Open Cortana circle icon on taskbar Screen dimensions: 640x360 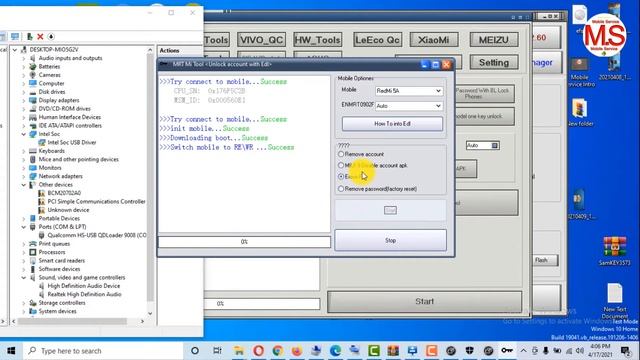tap(195, 351)
